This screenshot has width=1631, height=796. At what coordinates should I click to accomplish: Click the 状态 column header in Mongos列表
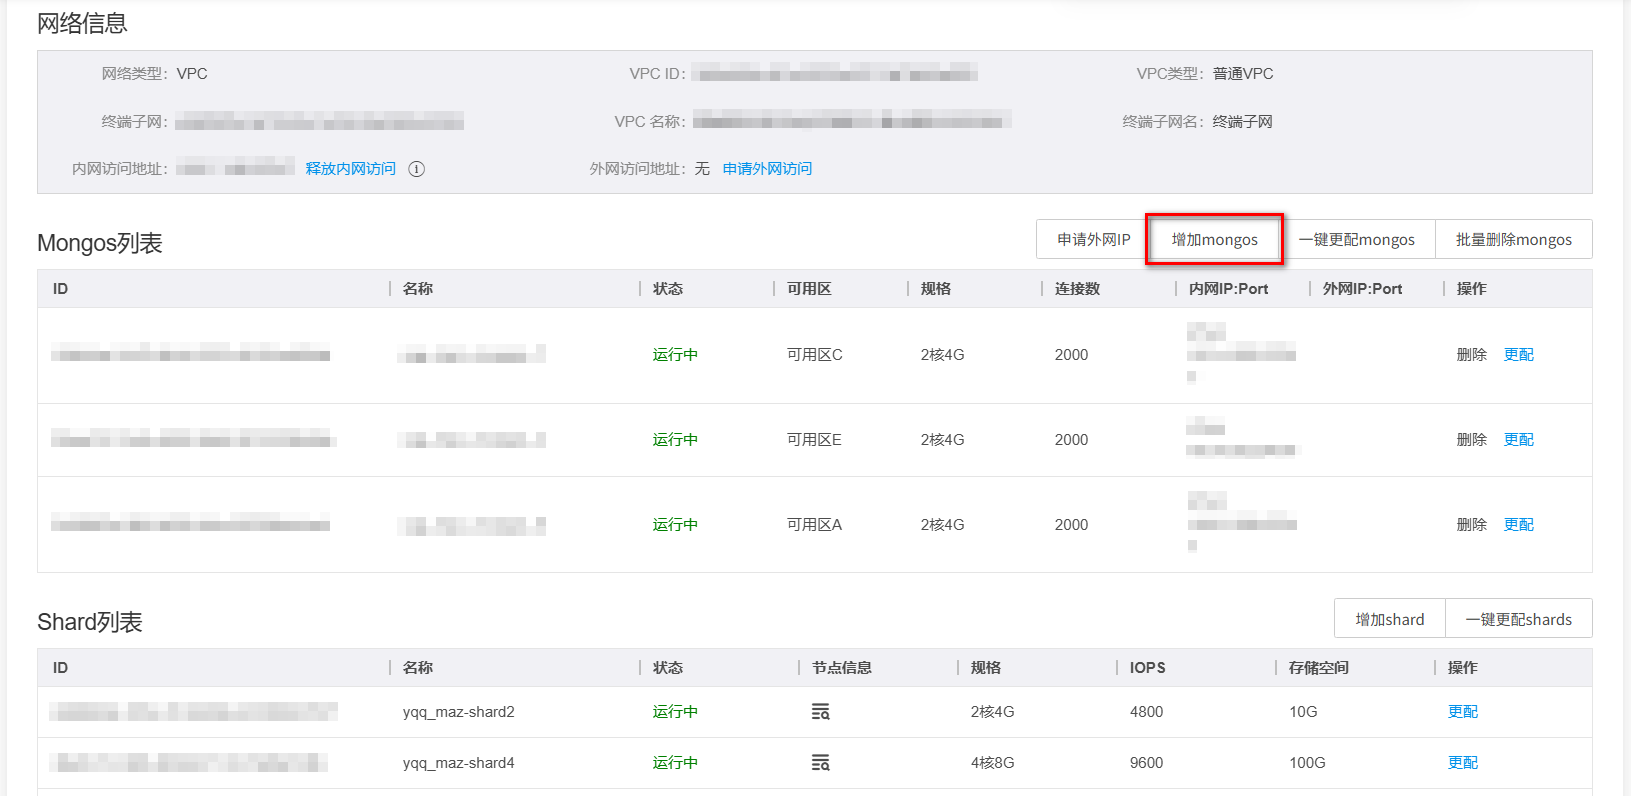tap(667, 289)
